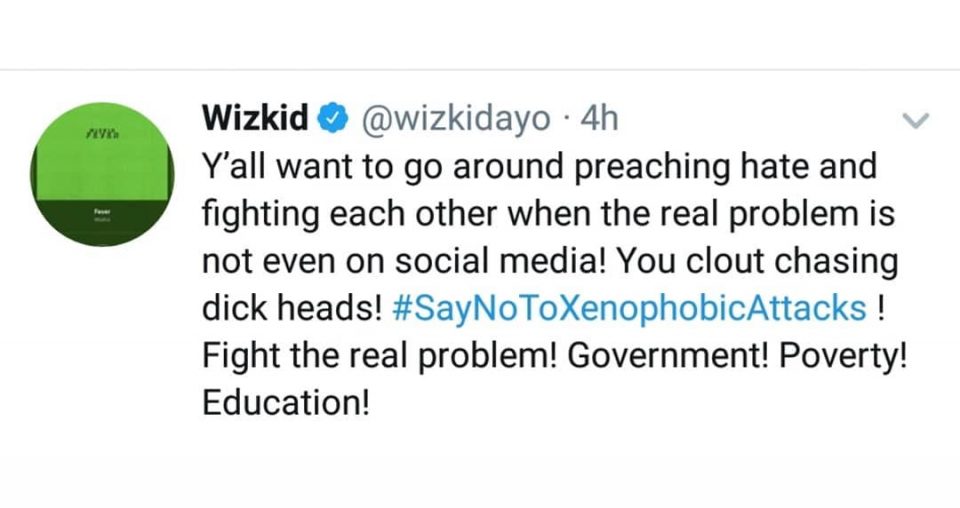960x508 pixels.
Task: Open the tweet options chevron menu
Action: [x=916, y=121]
